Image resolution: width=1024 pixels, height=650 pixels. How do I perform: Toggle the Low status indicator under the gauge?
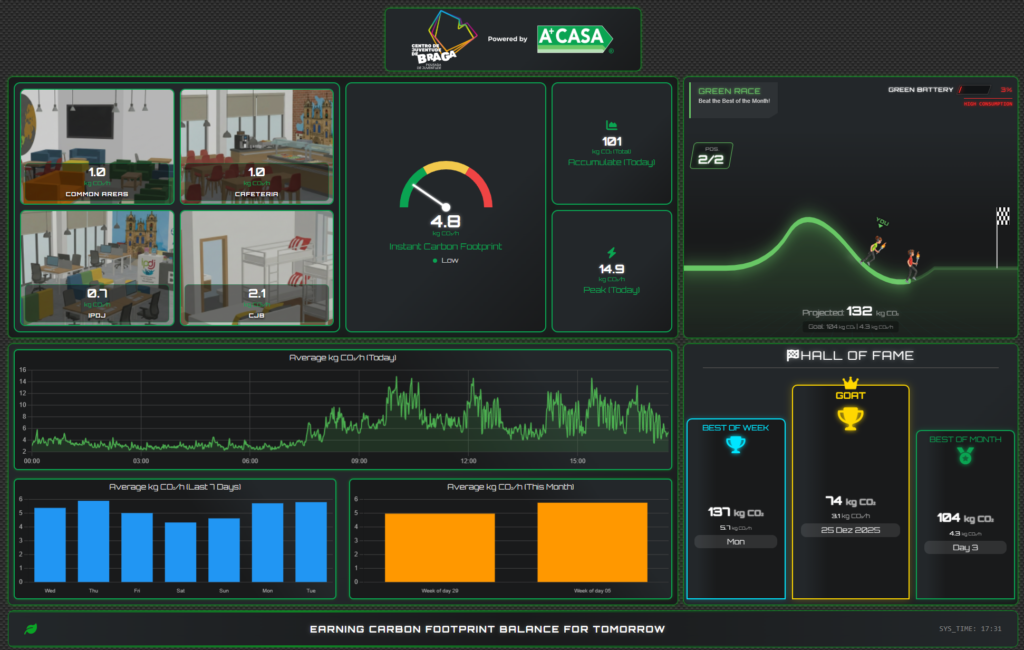(x=446, y=260)
